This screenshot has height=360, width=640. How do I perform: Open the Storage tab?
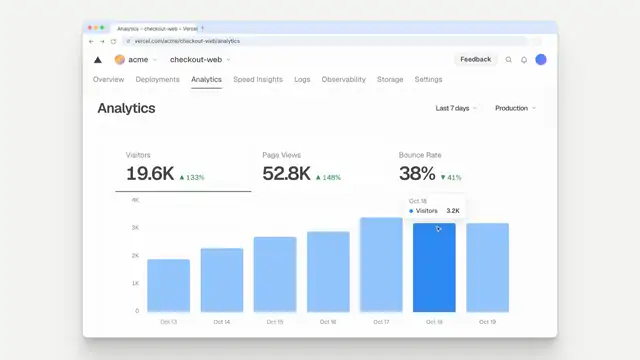point(390,80)
